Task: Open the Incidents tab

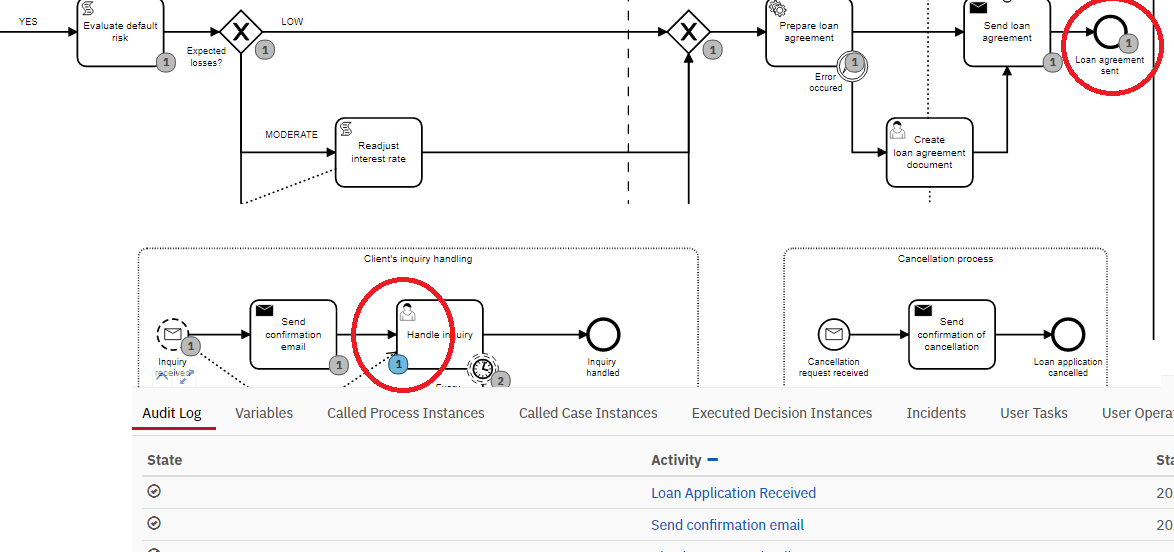Action: [936, 413]
